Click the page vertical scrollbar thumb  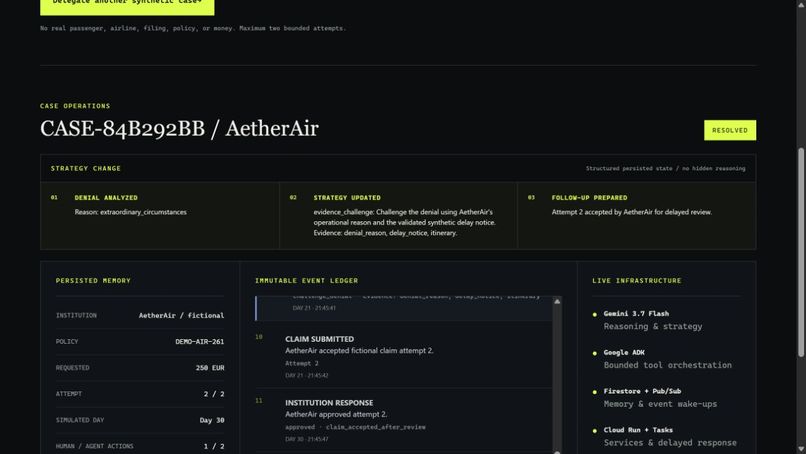(801, 252)
